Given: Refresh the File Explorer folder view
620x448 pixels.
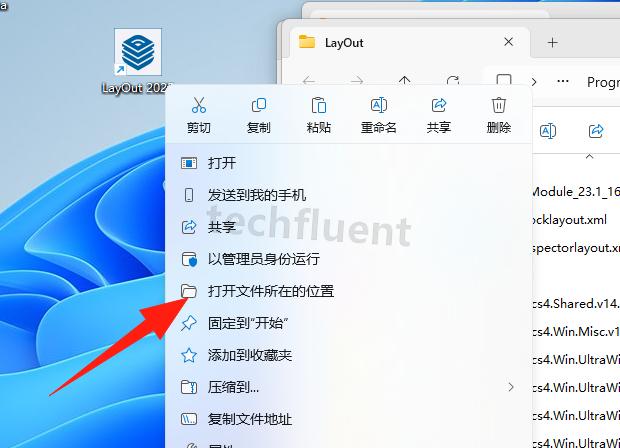Looking at the screenshot, I should pos(452,81).
